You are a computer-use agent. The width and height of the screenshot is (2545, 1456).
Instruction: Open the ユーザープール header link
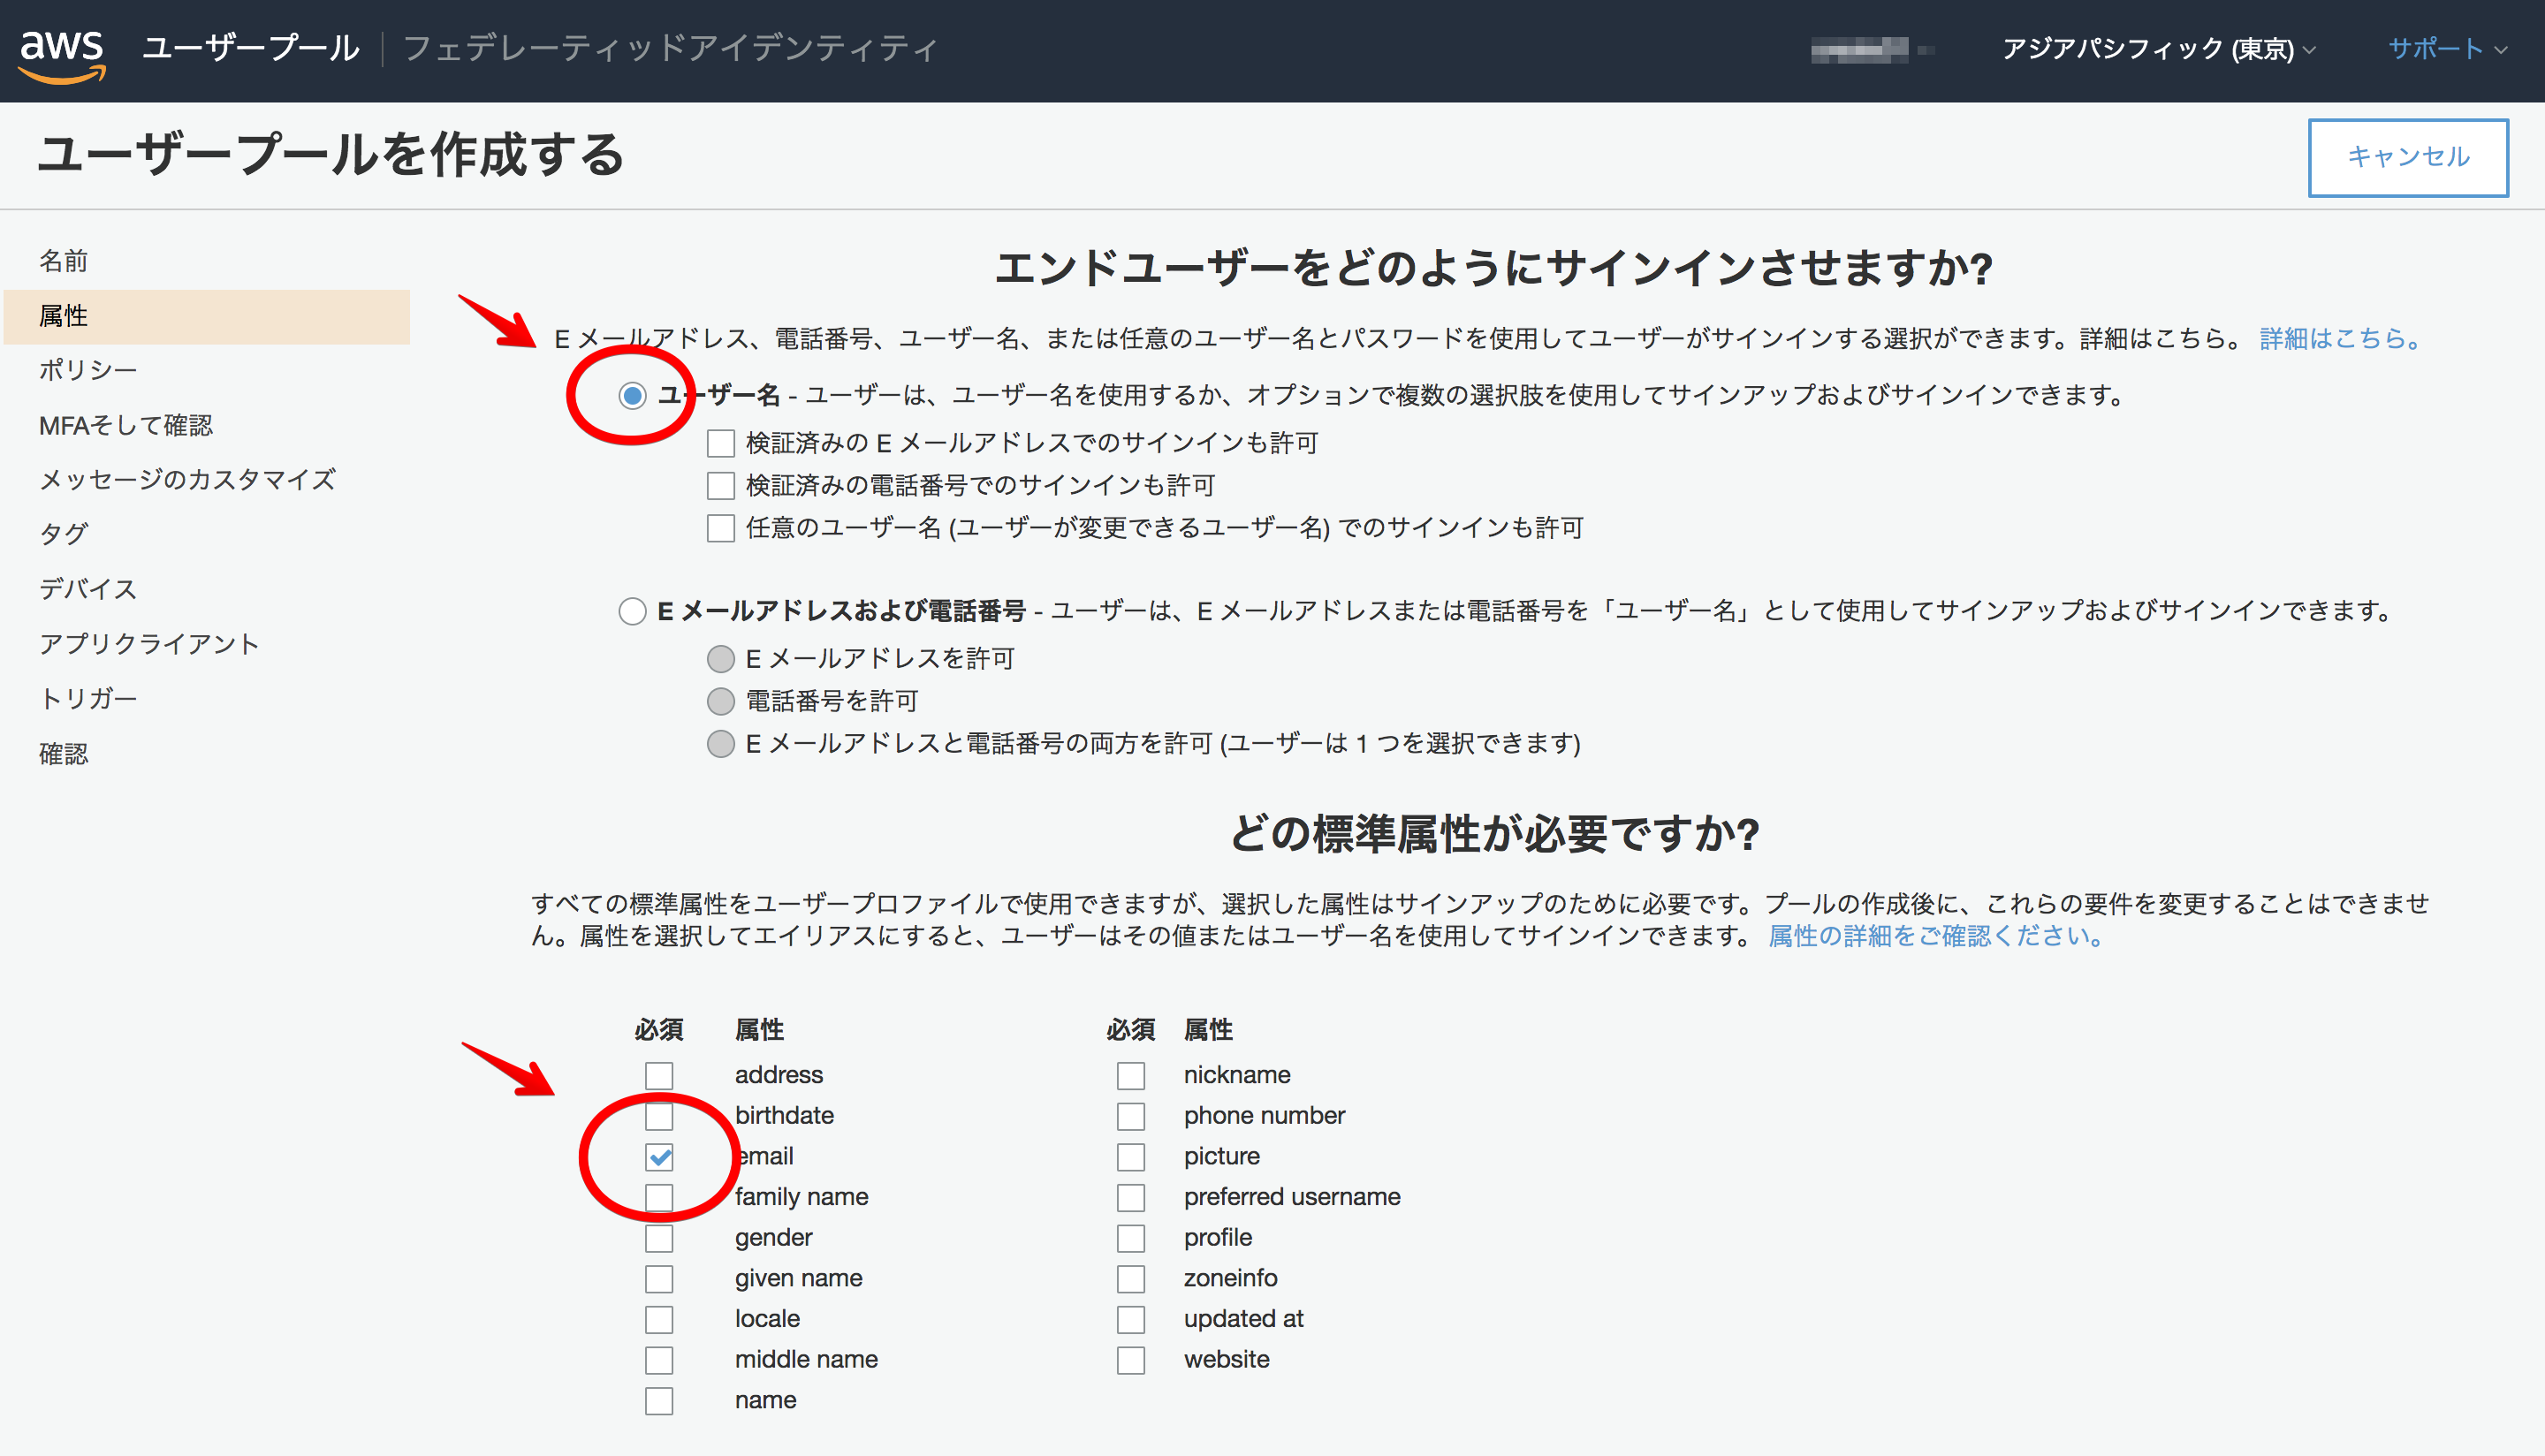click(250, 49)
